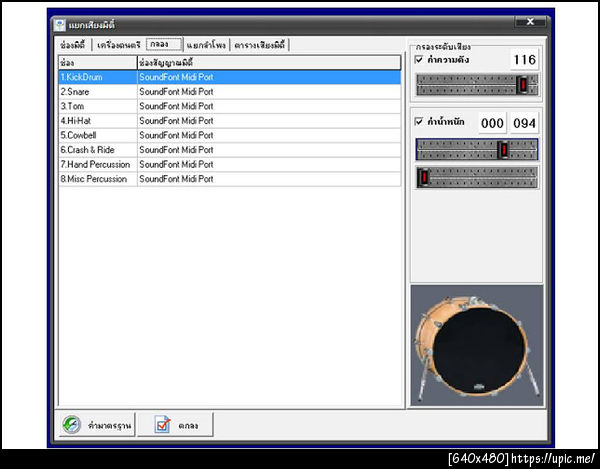Viewport: 600px width, 469px height.
Task: Click the ตกลง OK button
Action: pyautogui.click(x=175, y=425)
